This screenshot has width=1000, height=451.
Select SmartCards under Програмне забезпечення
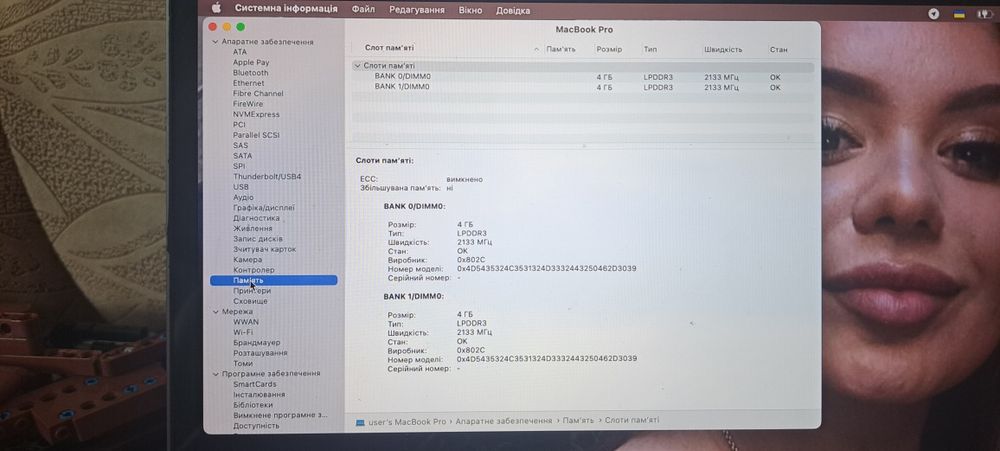click(254, 385)
